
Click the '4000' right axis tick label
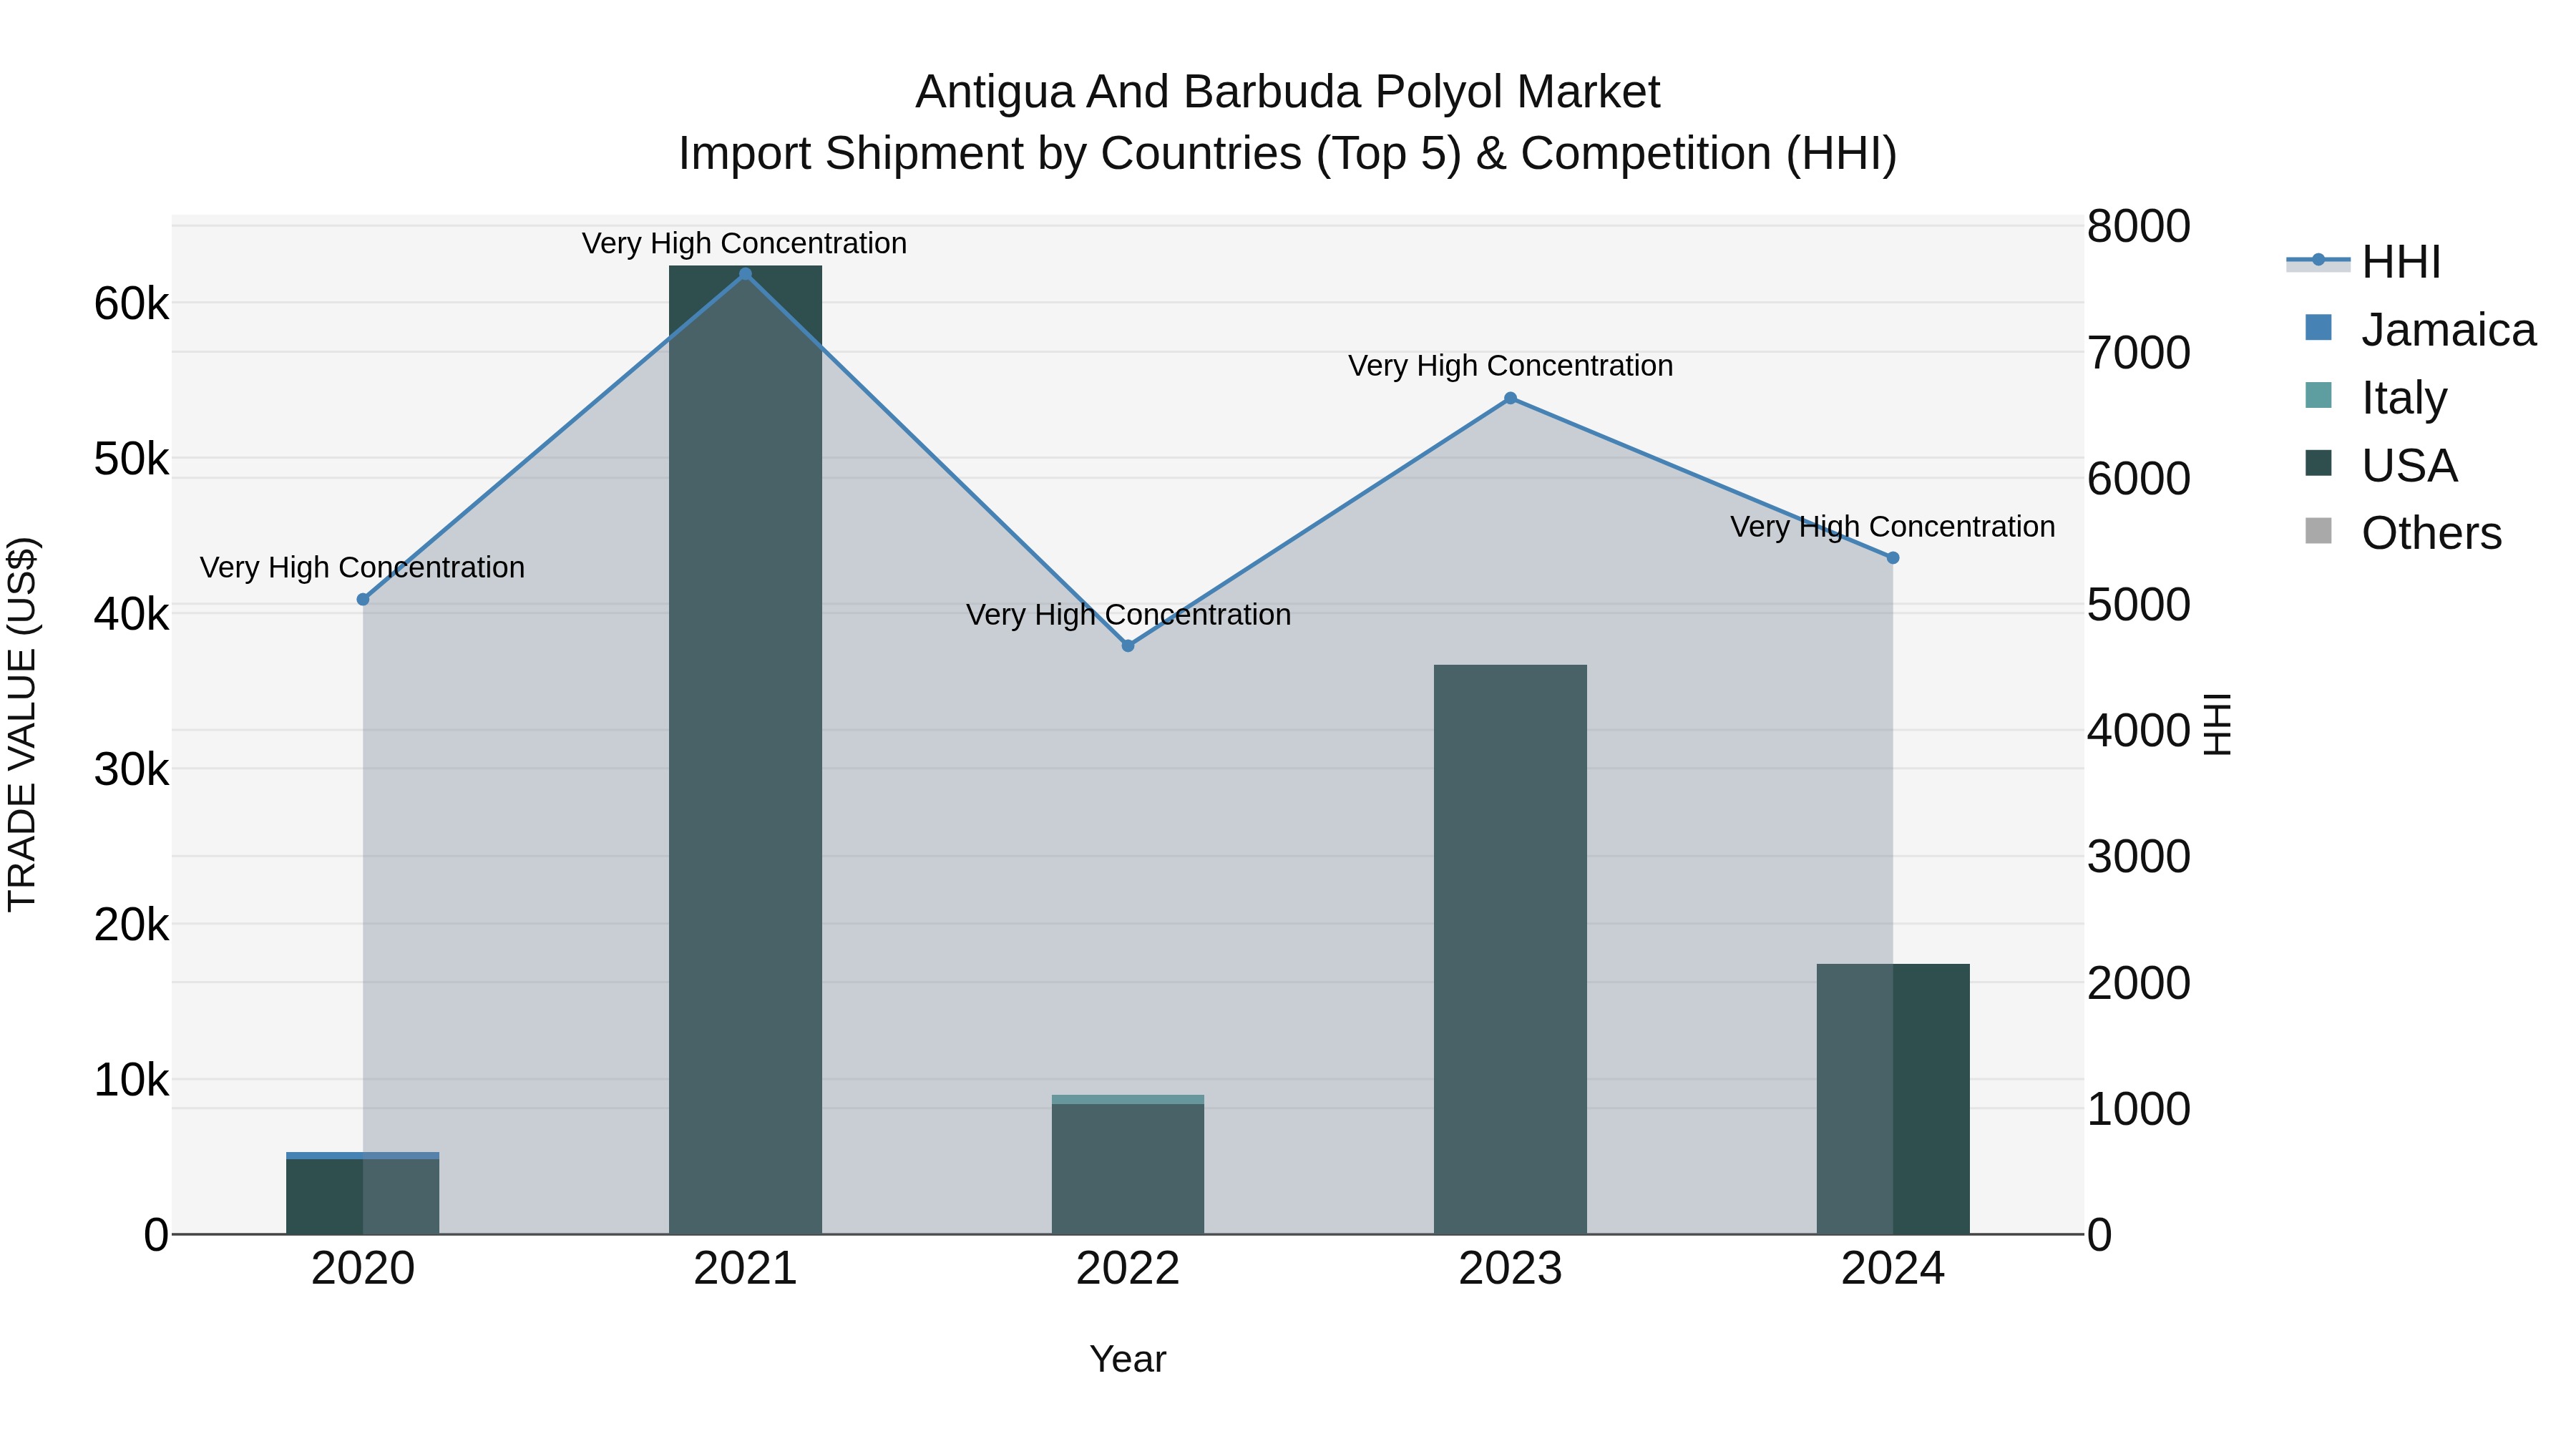[x=2139, y=730]
